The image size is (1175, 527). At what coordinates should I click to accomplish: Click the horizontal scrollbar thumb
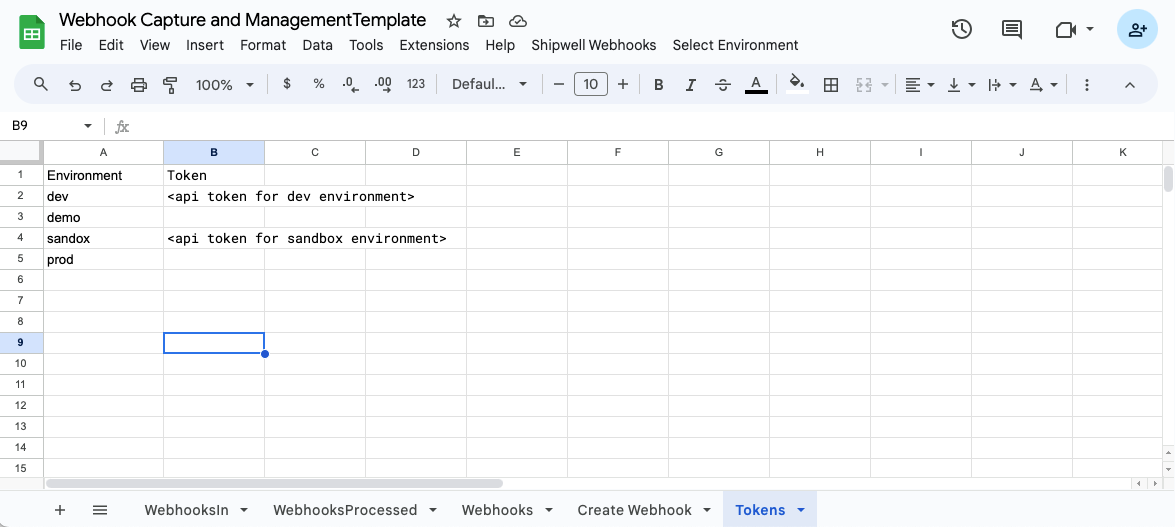tap(274, 484)
